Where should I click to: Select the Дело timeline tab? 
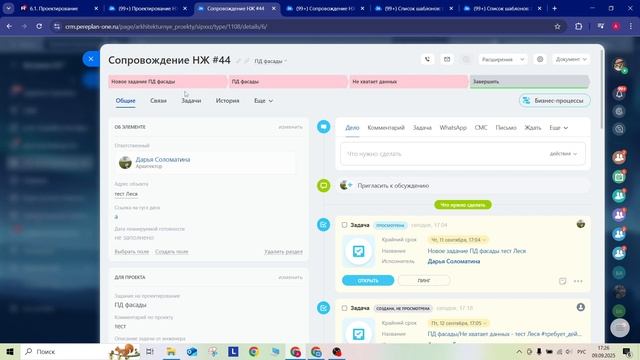352,128
